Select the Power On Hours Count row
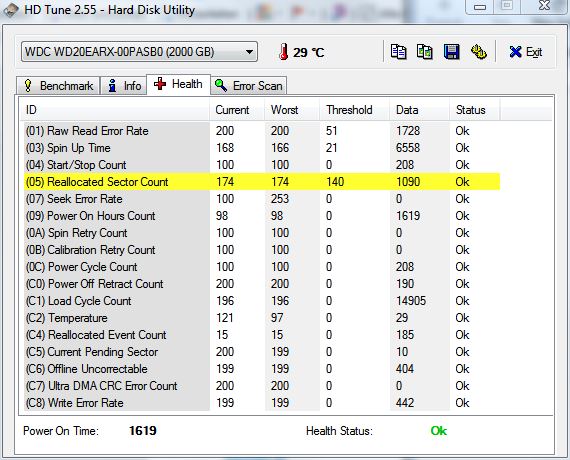The image size is (570, 460). (x=262, y=216)
